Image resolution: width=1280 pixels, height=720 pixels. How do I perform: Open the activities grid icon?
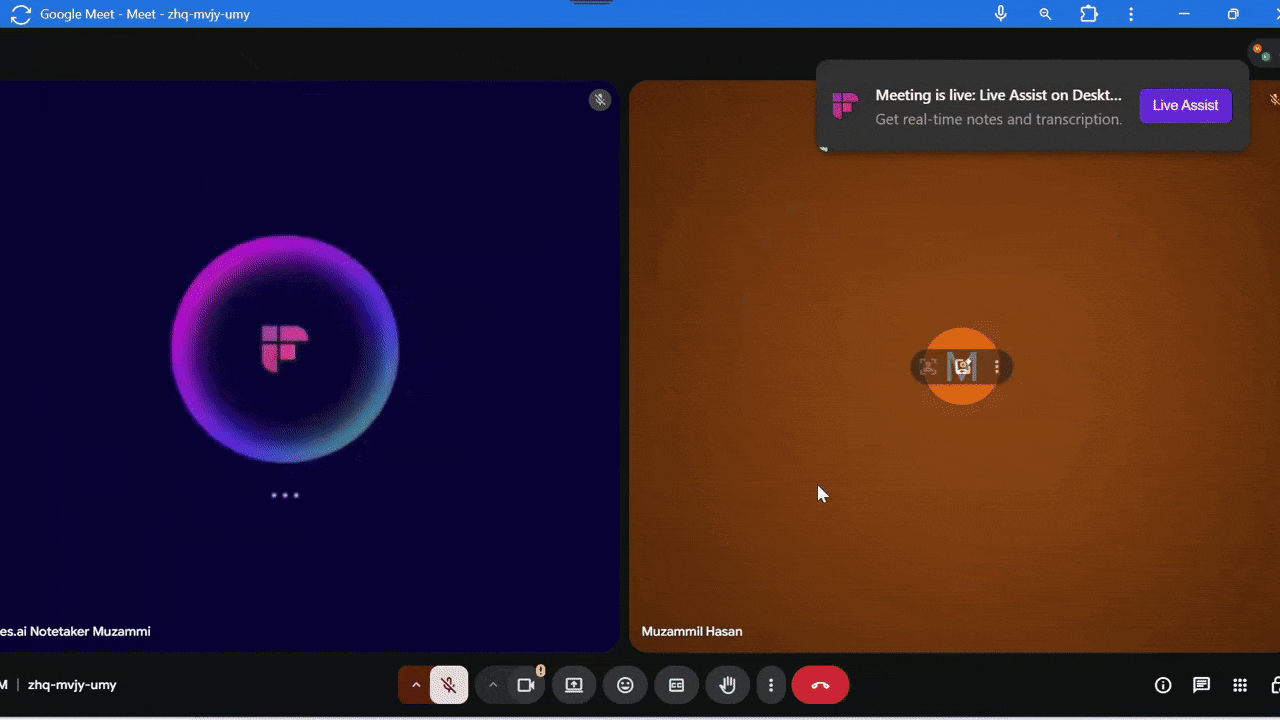click(x=1239, y=685)
